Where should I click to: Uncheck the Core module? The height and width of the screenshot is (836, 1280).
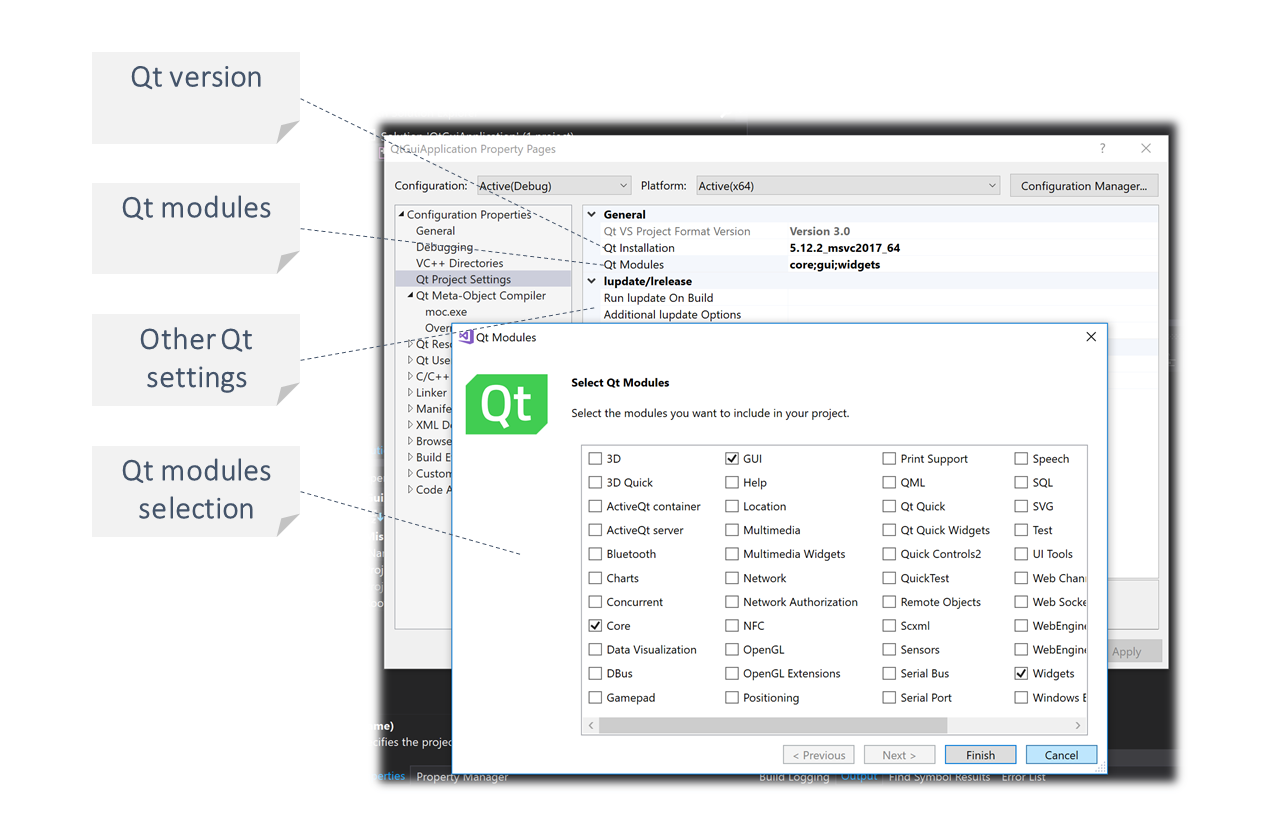[596, 626]
